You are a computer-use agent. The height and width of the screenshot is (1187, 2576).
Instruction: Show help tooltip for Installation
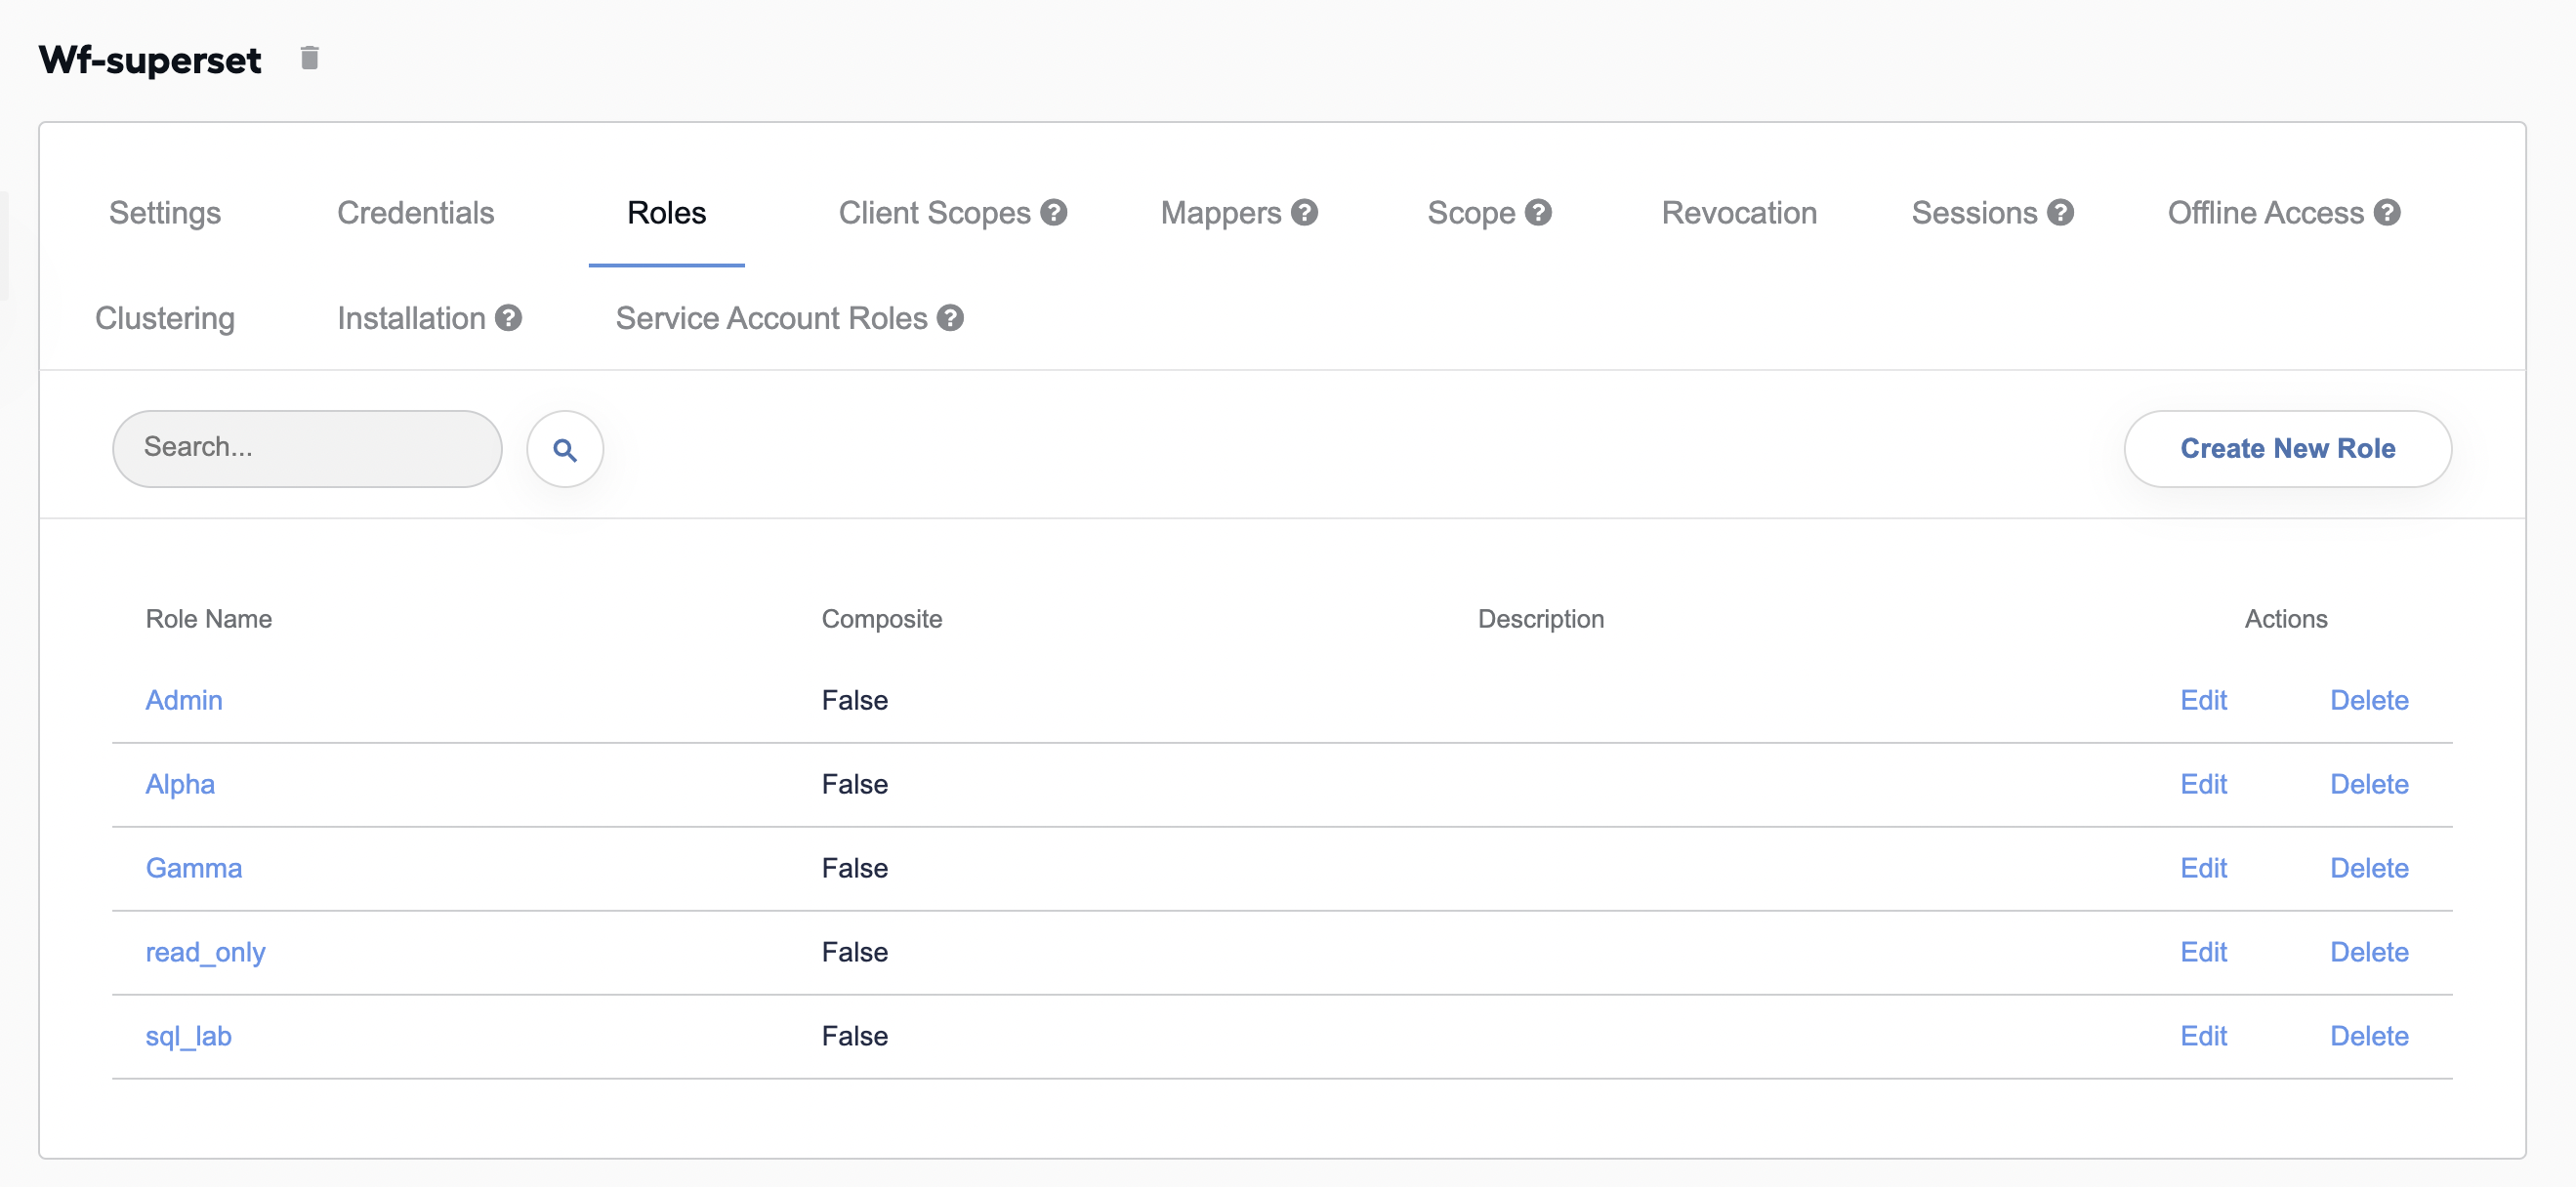[508, 317]
